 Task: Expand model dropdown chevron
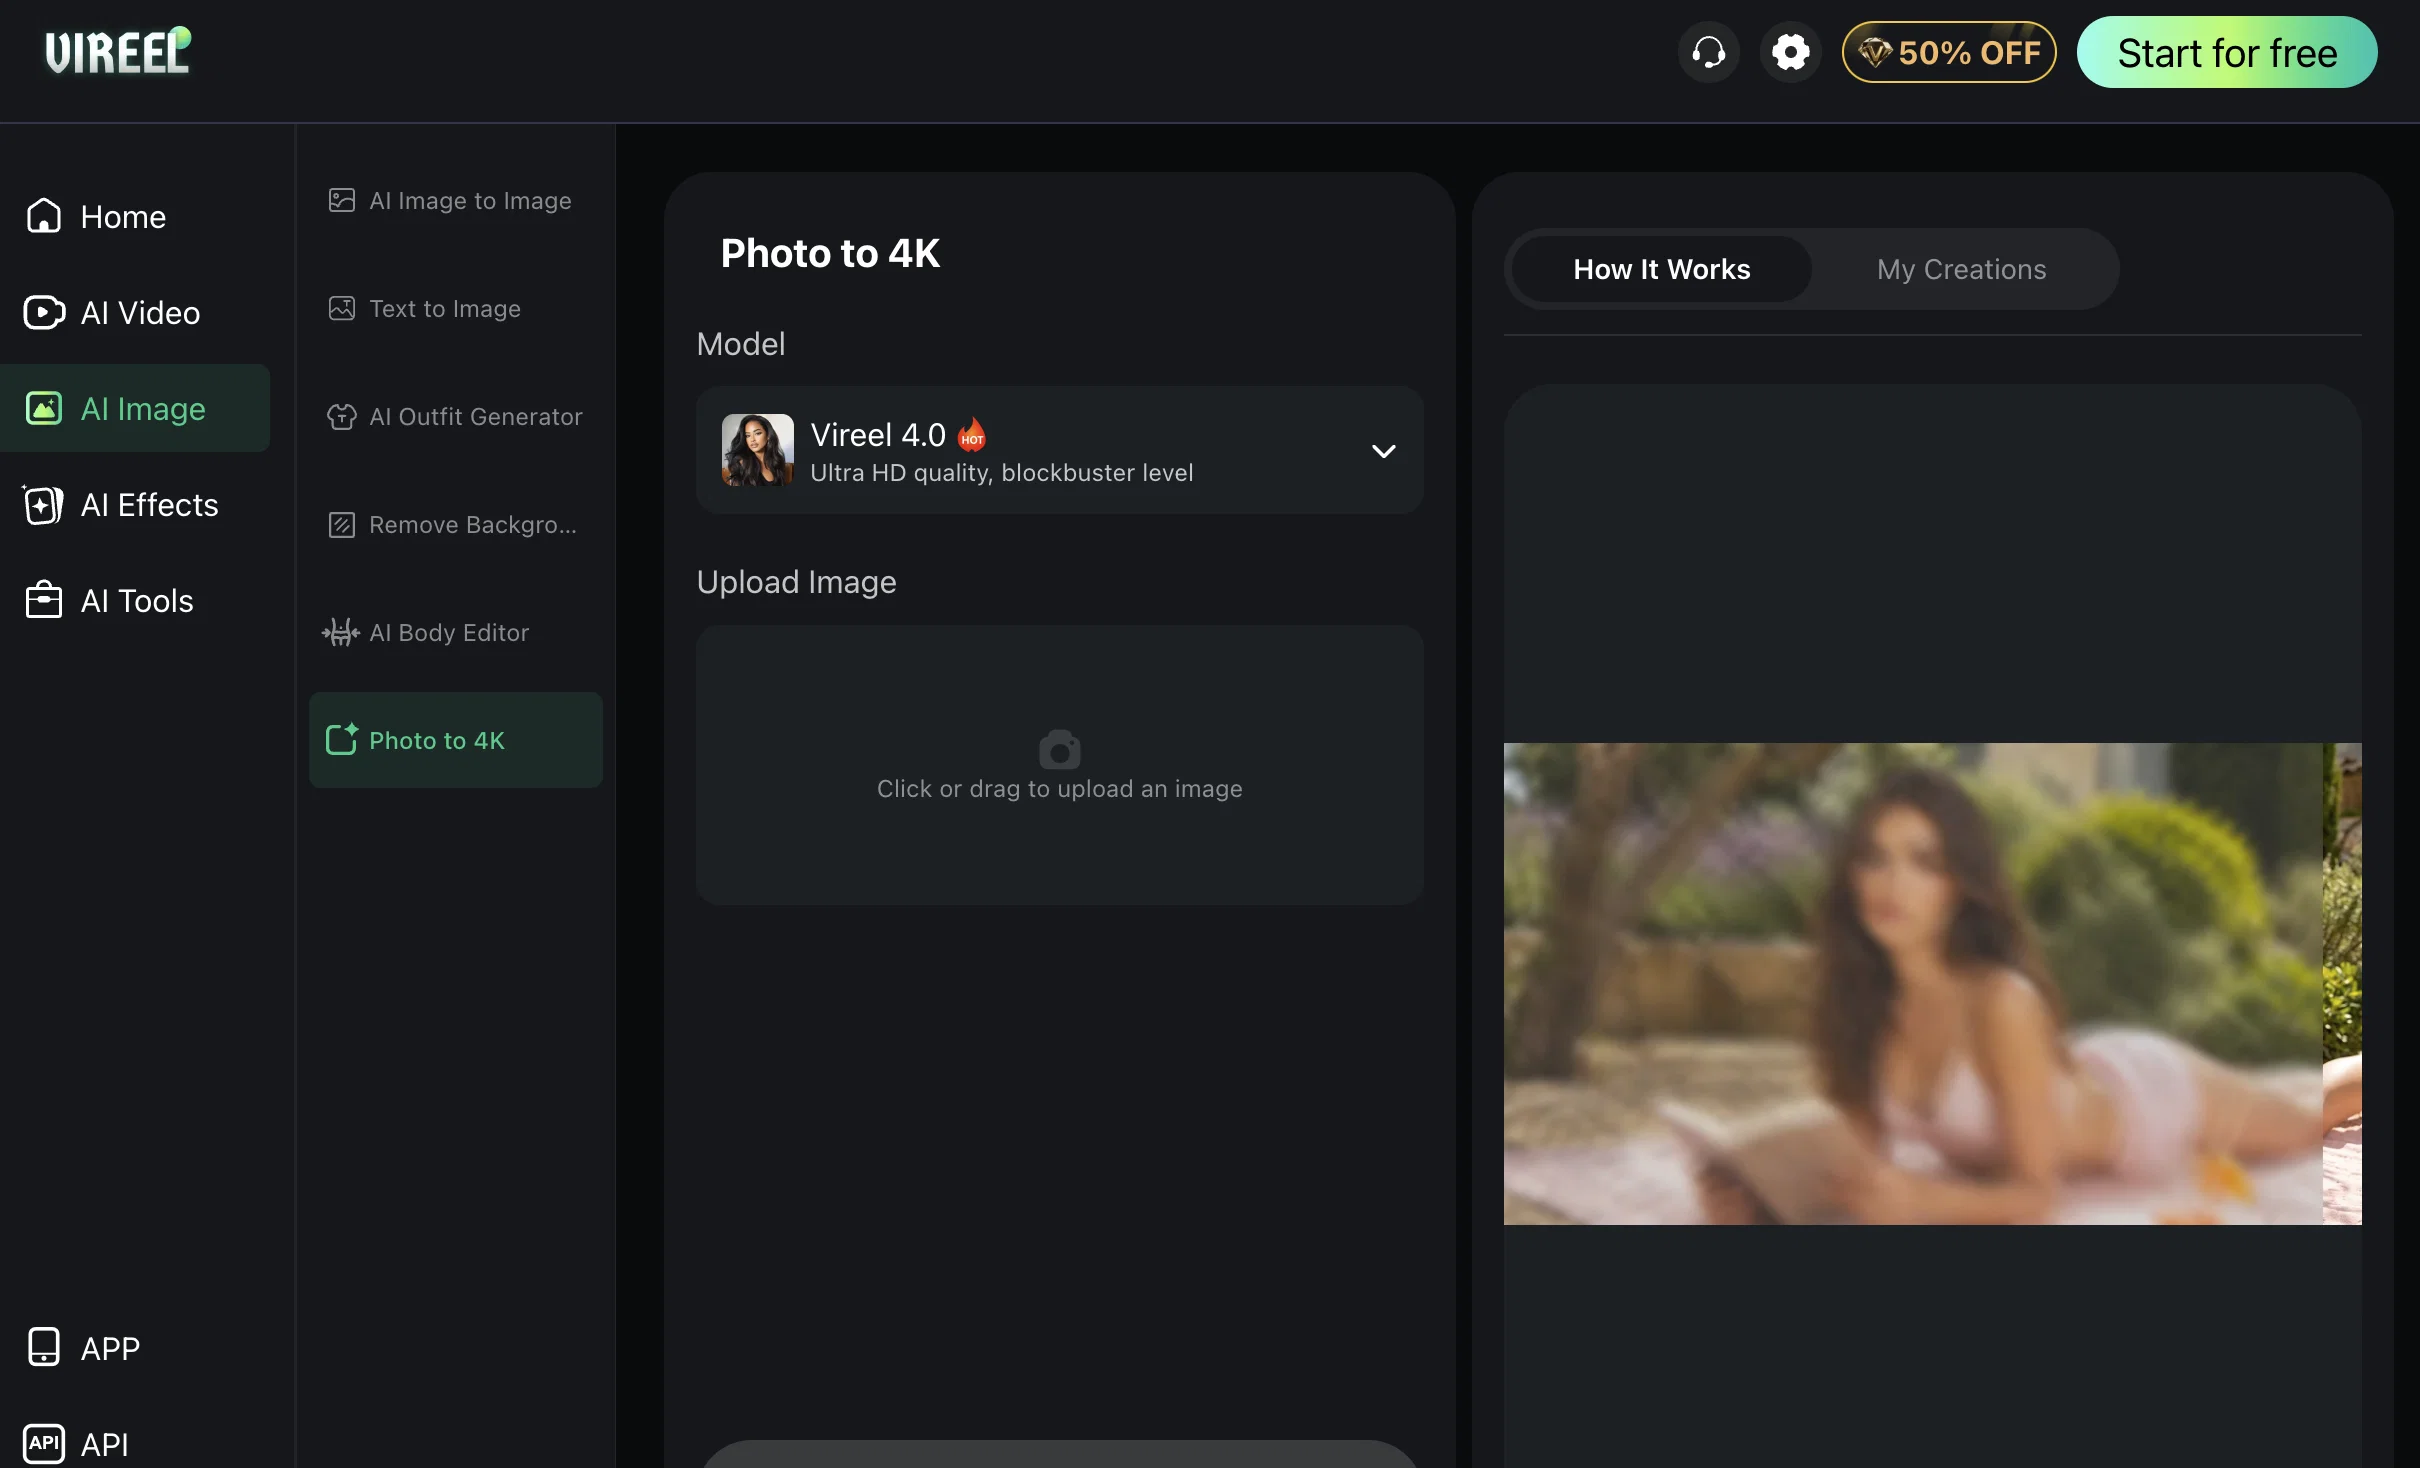tap(1383, 451)
